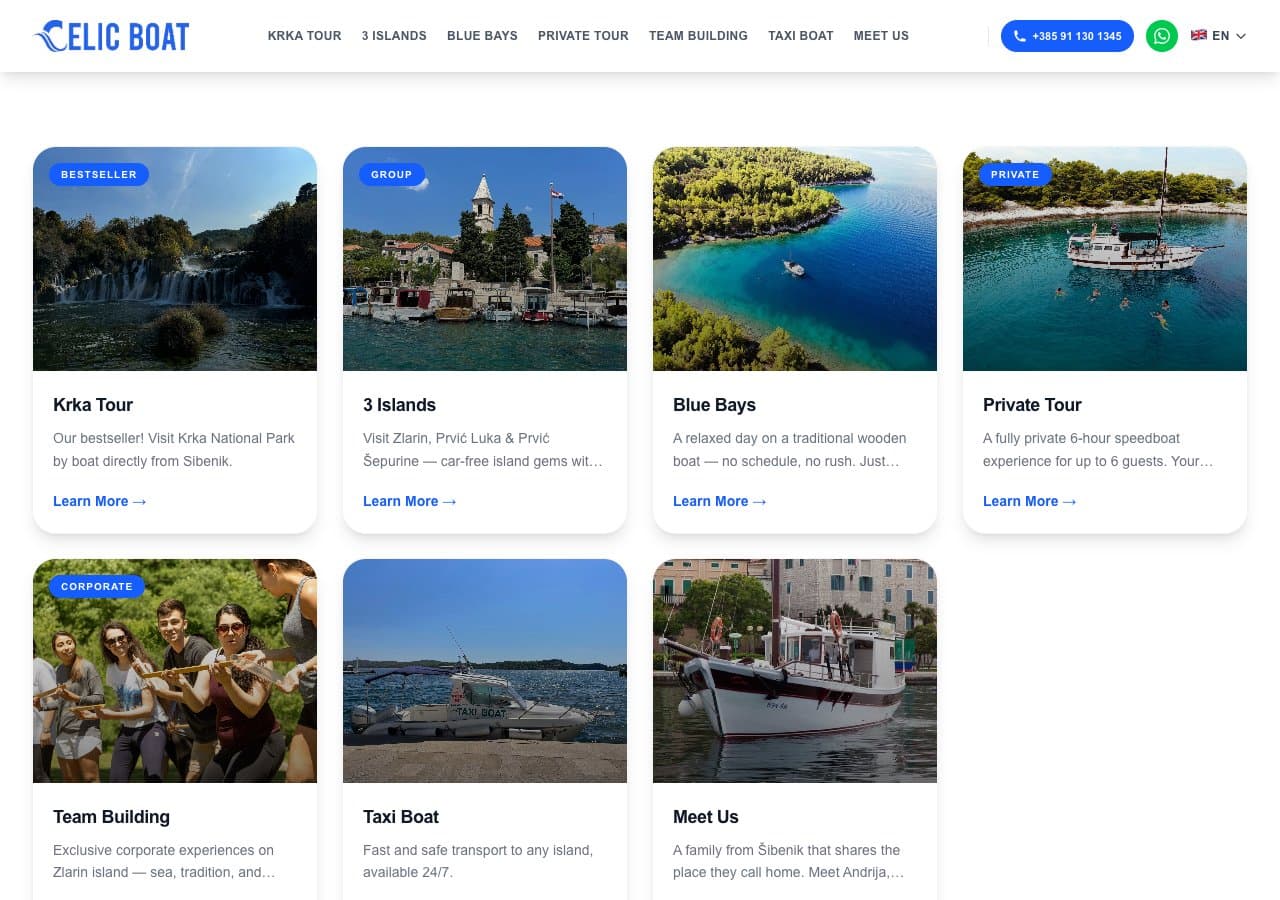The image size is (1280, 900).
Task: Click the 'Visit Zlarin, Prvić Luka' description
Action: 483,450
